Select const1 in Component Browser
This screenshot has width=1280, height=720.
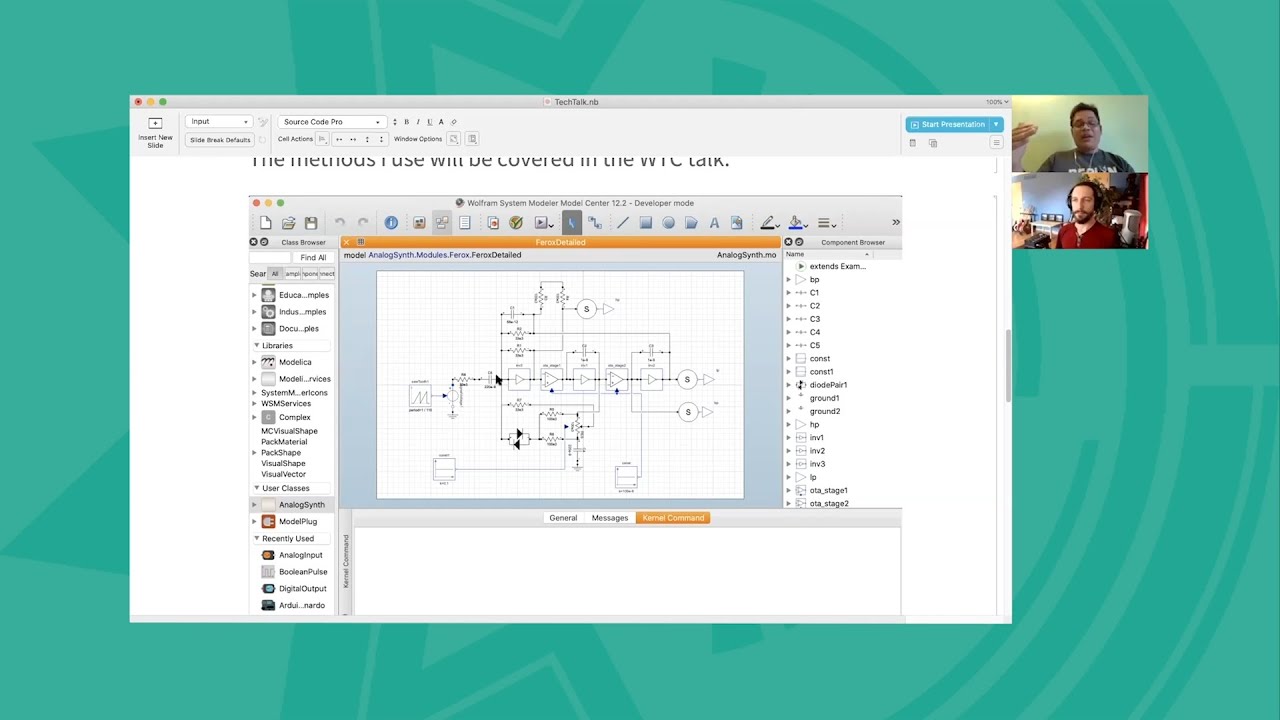click(821, 372)
